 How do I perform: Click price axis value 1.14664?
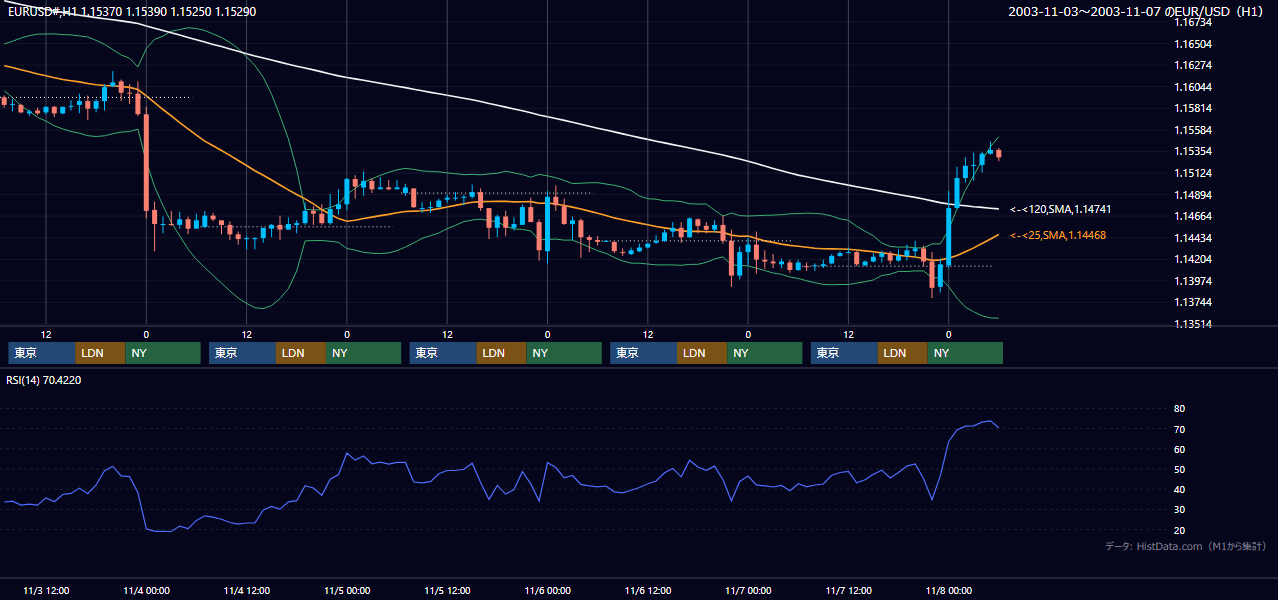1193,217
